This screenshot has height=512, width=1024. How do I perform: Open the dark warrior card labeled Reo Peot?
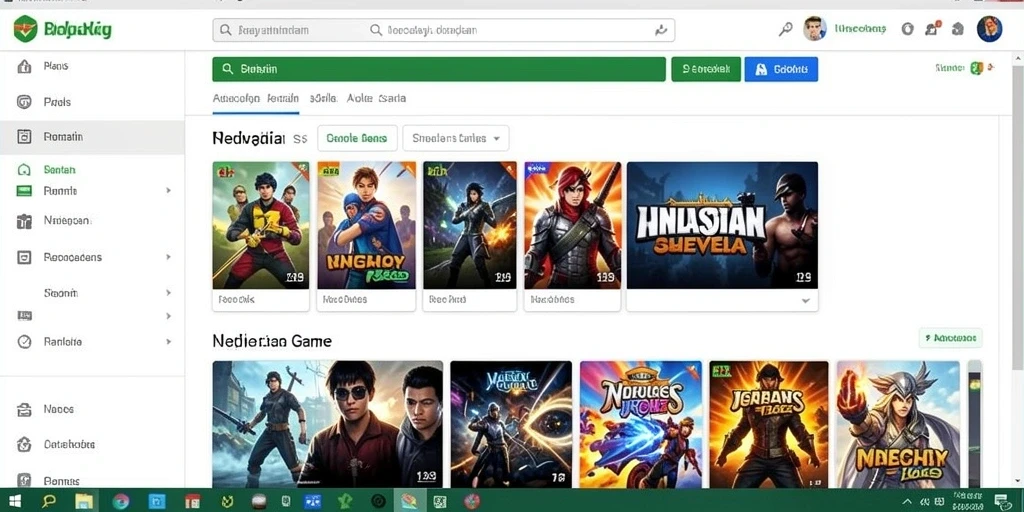point(470,236)
